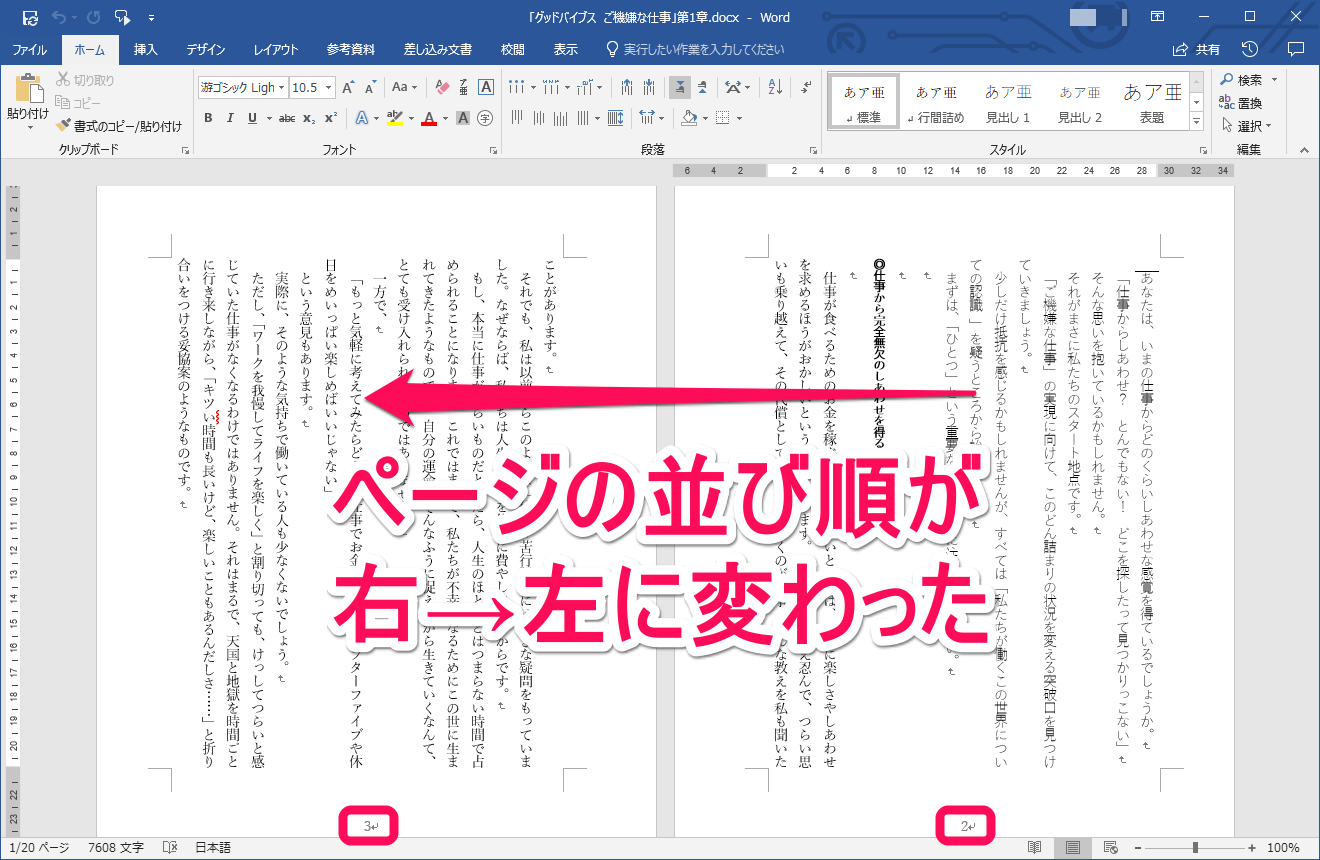Click the Character Border icon
Viewport: 1320px width, 860px height.
[486, 88]
